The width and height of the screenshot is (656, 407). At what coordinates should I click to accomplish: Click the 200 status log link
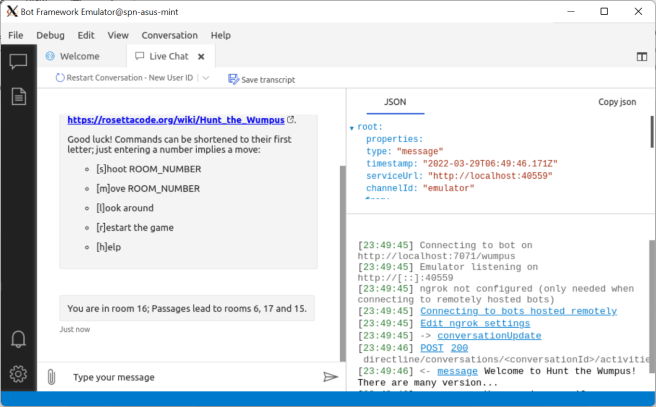[x=459, y=348]
